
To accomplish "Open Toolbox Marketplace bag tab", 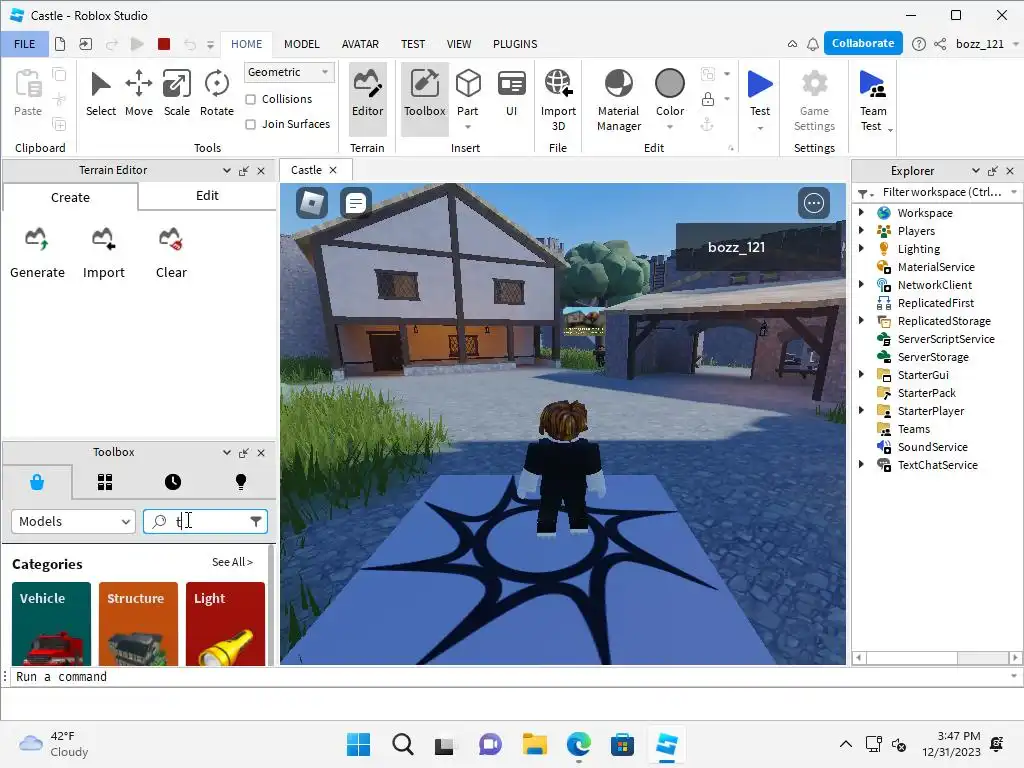I will tap(37, 482).
